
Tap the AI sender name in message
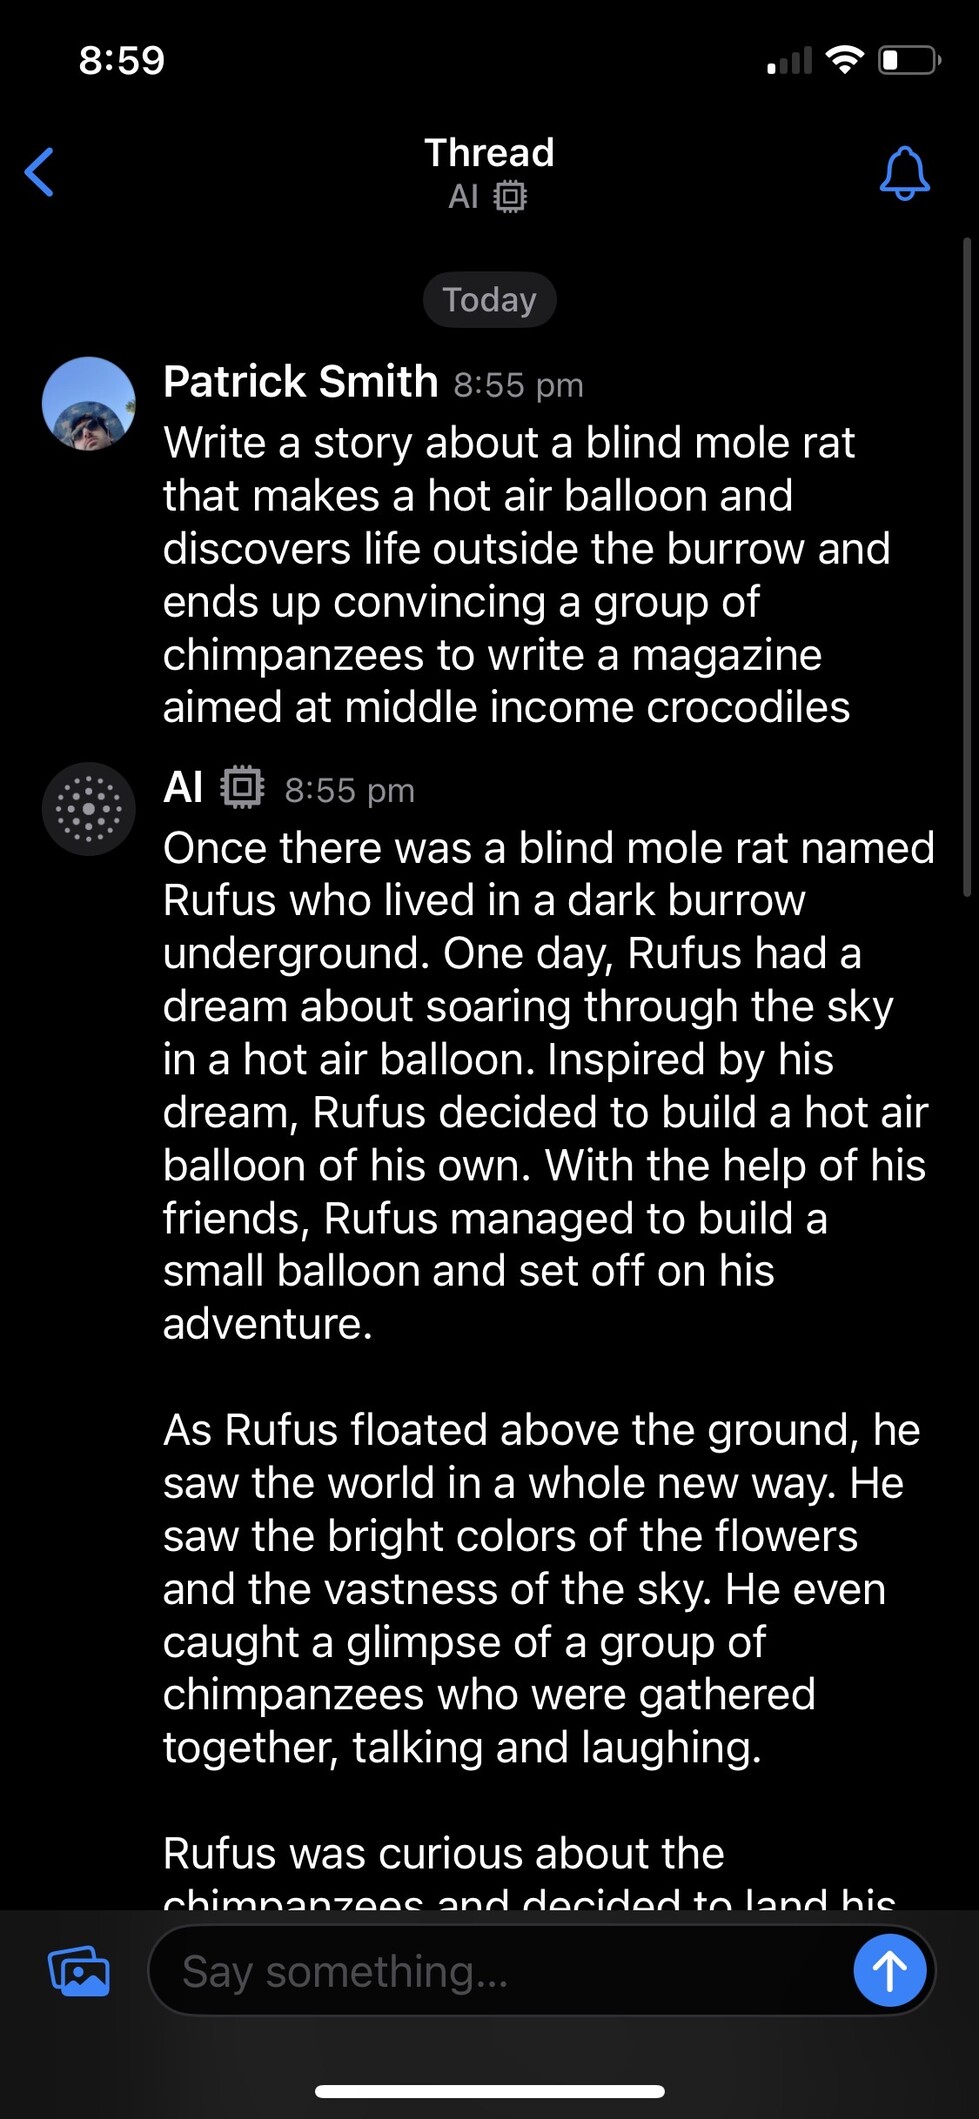183,788
